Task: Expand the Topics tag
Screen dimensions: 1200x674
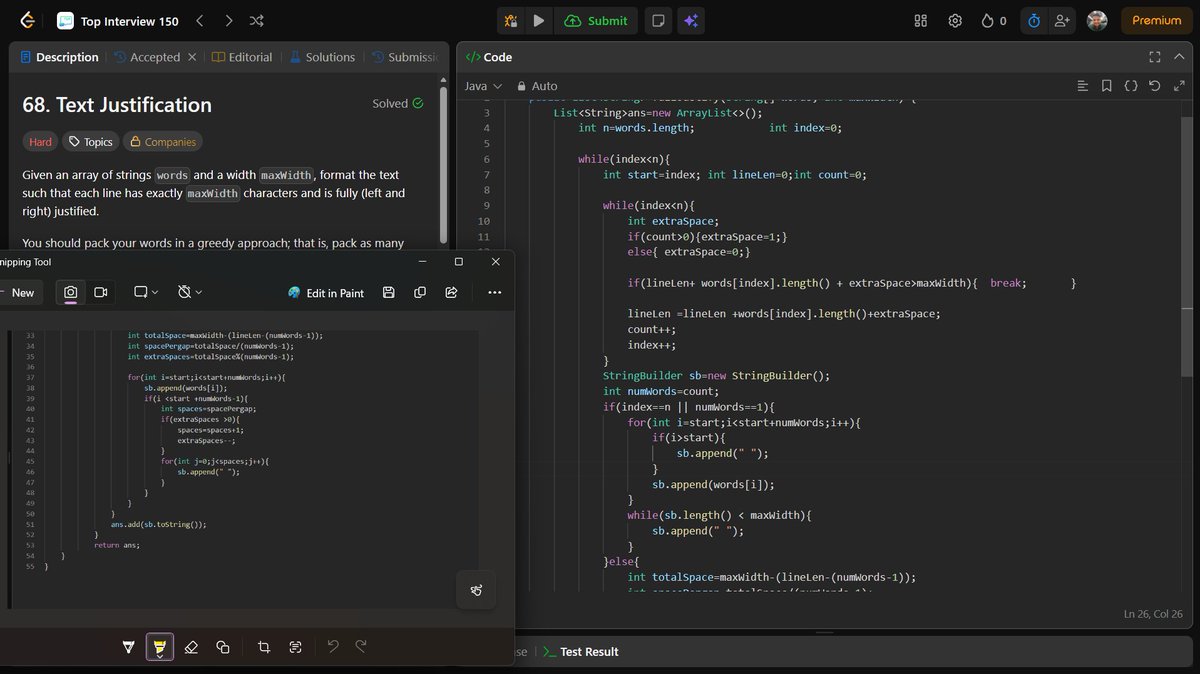Action: click(x=90, y=142)
